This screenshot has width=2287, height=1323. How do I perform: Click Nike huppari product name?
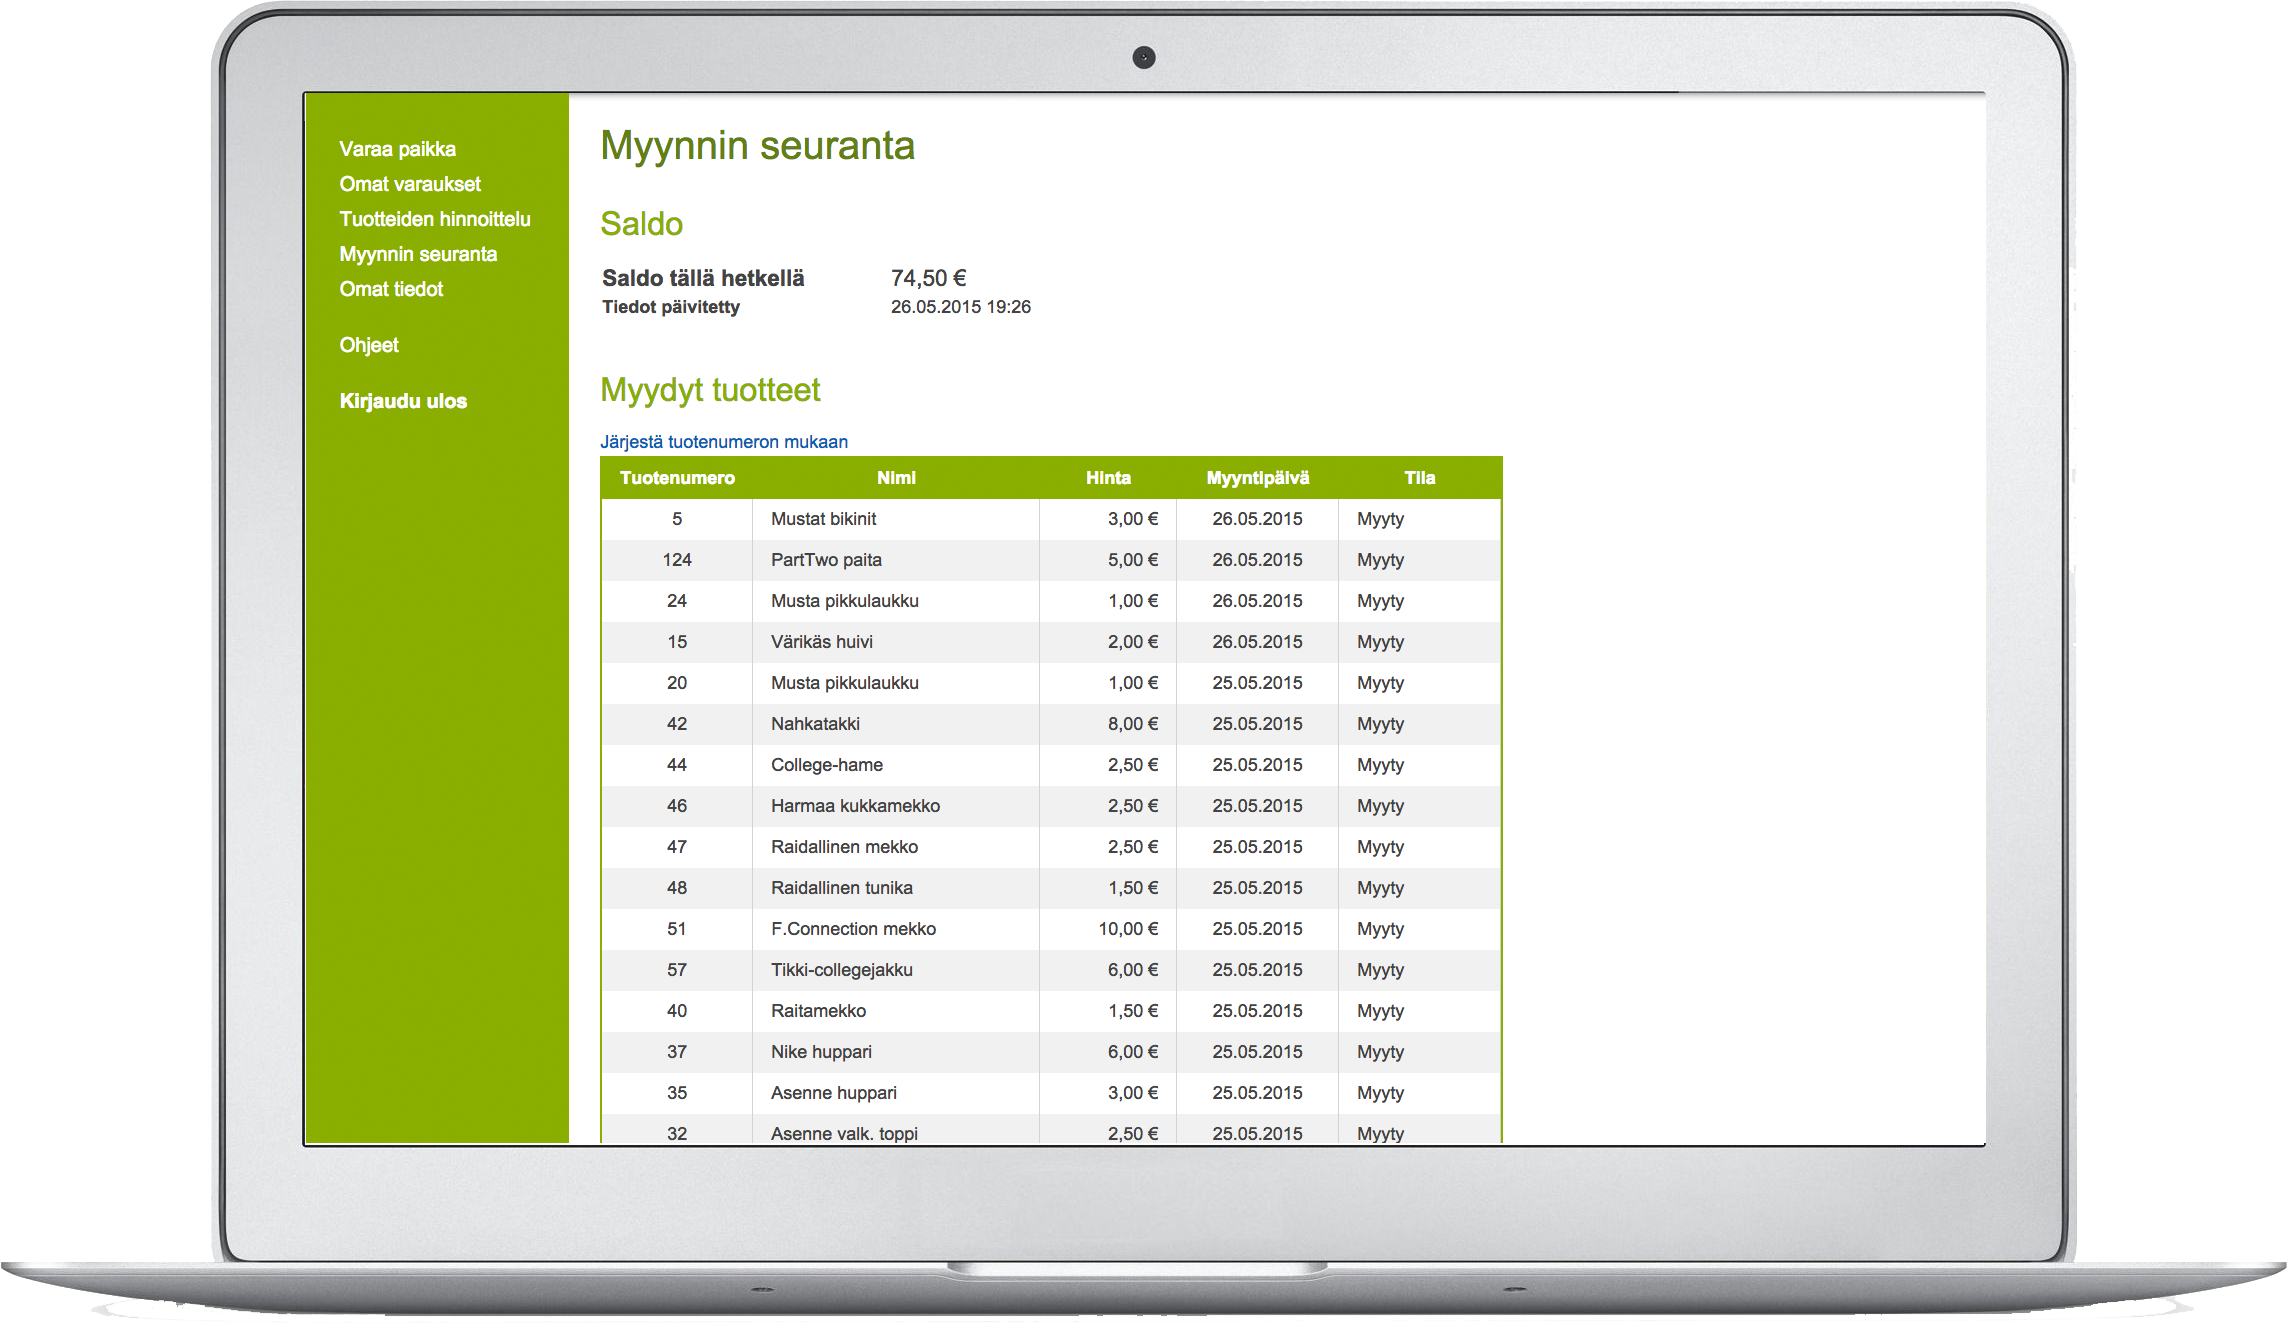coord(821,1052)
